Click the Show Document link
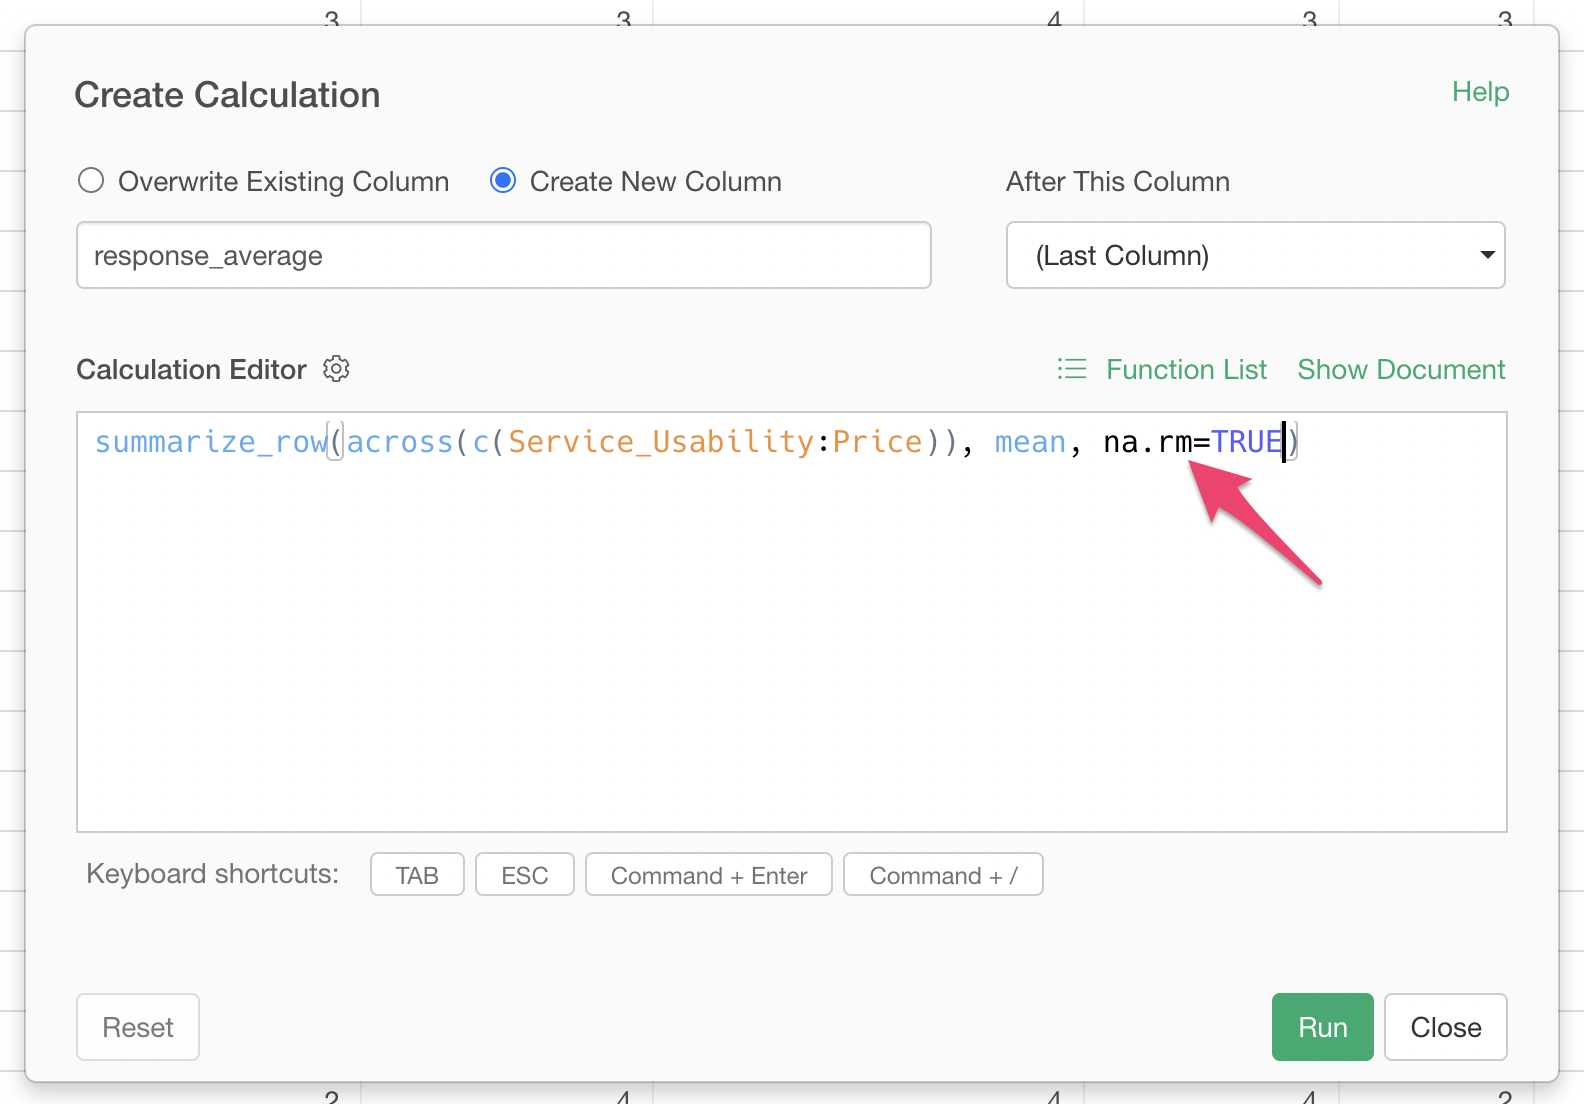This screenshot has width=1584, height=1104. point(1400,370)
